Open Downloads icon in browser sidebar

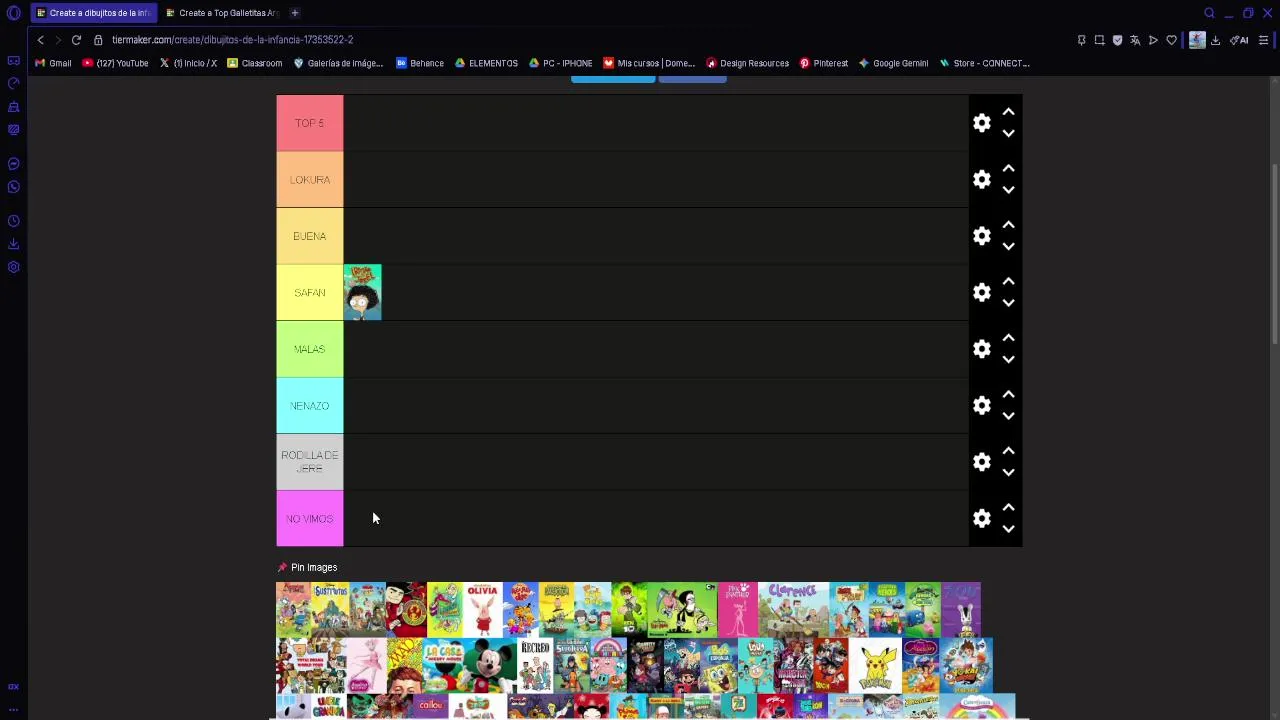tap(14, 244)
